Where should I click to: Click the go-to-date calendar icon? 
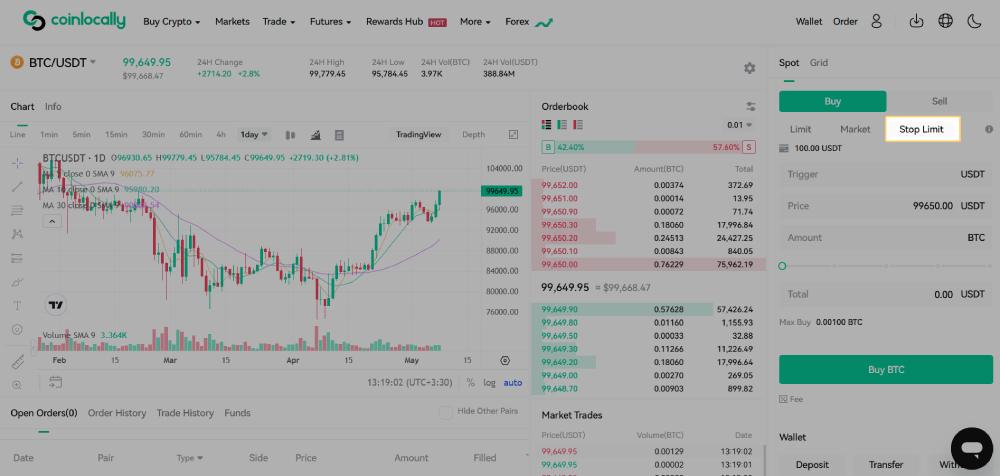[x=55, y=382]
